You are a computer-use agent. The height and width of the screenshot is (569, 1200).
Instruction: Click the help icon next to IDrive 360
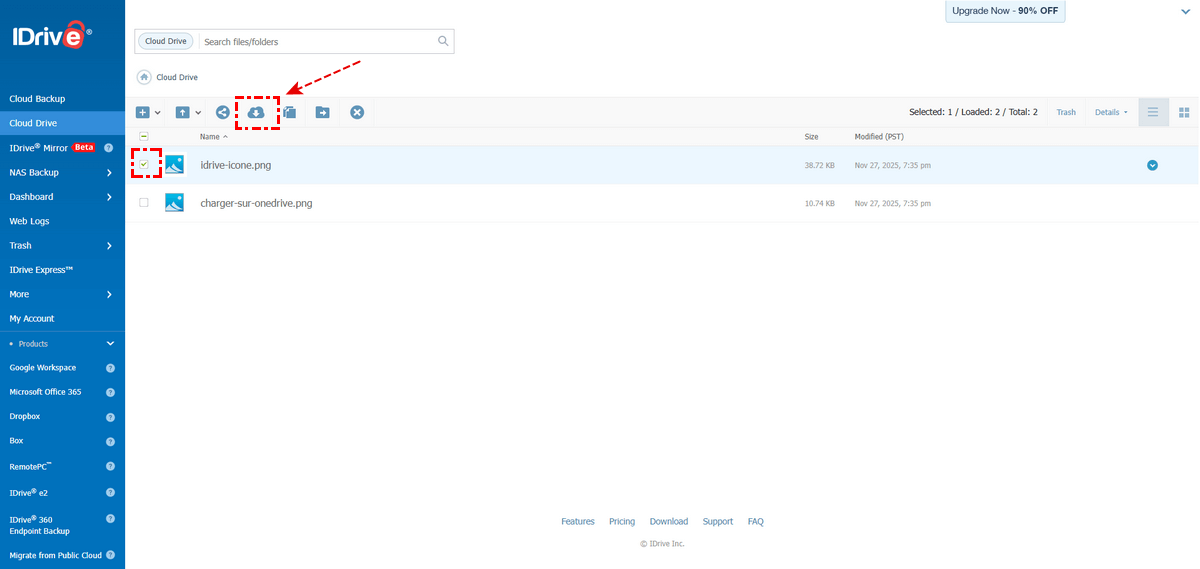(110, 519)
